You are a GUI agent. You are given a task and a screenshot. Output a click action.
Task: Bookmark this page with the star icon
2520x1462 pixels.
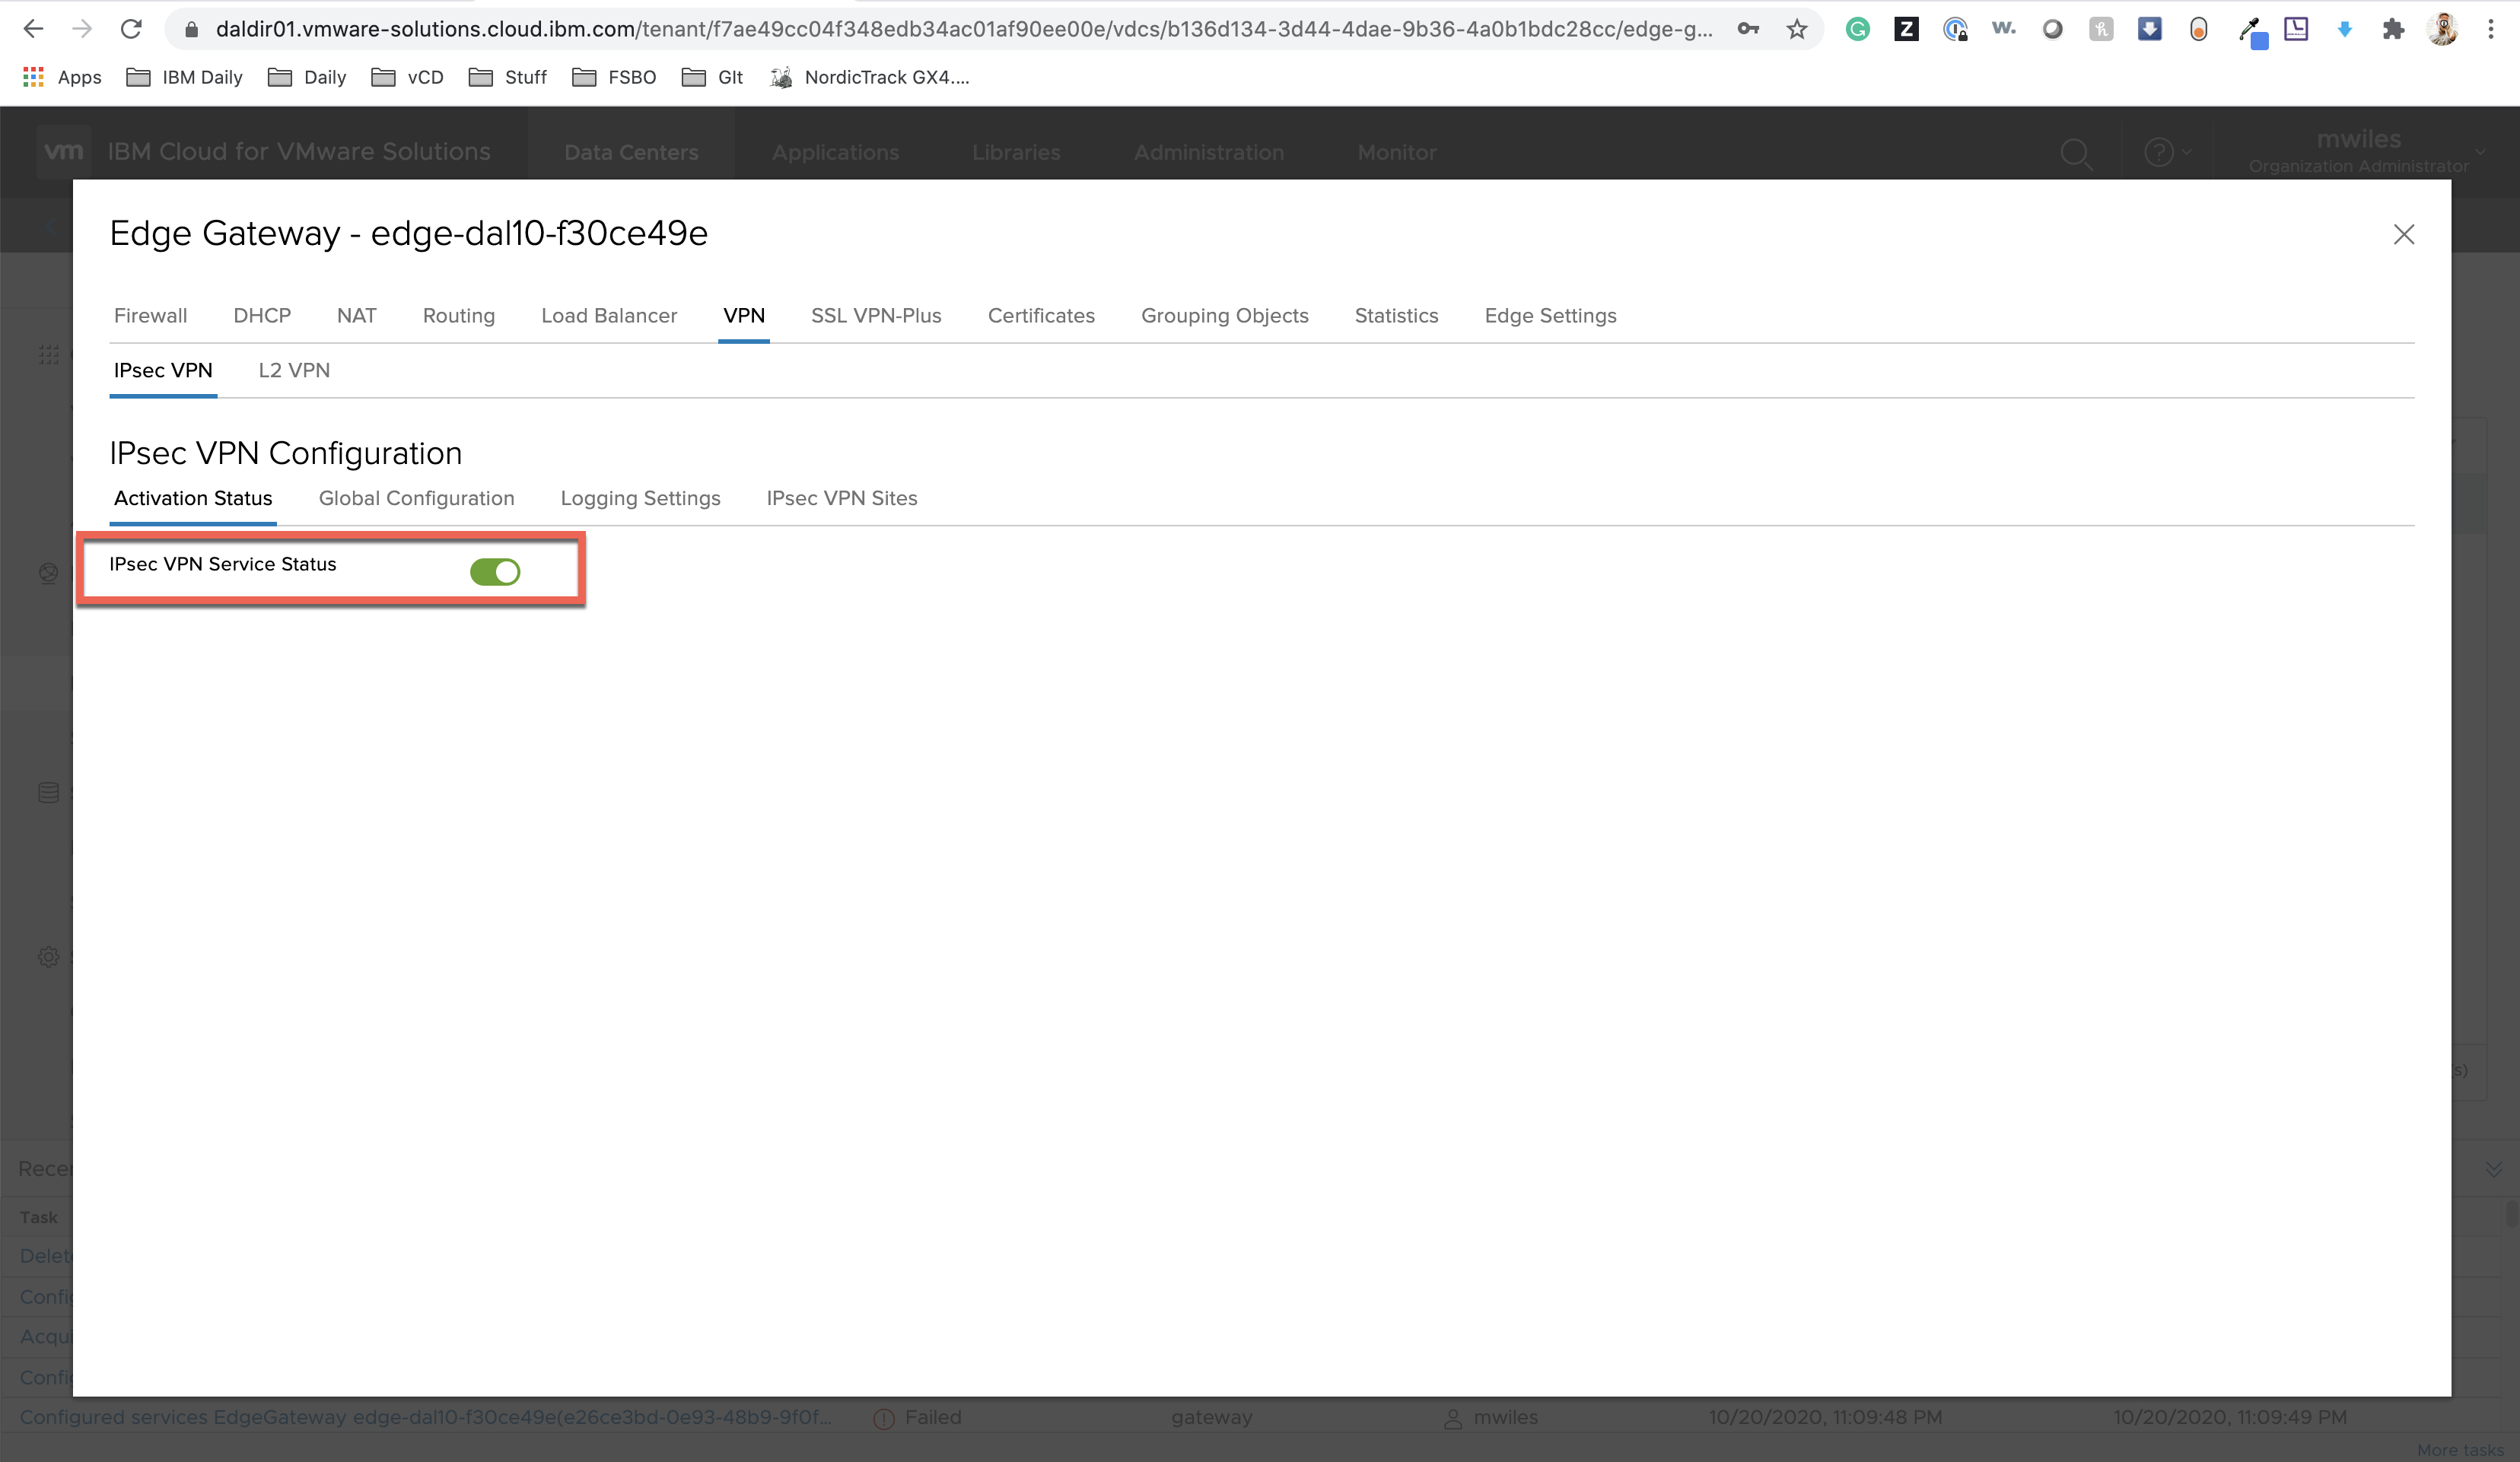tap(1797, 29)
